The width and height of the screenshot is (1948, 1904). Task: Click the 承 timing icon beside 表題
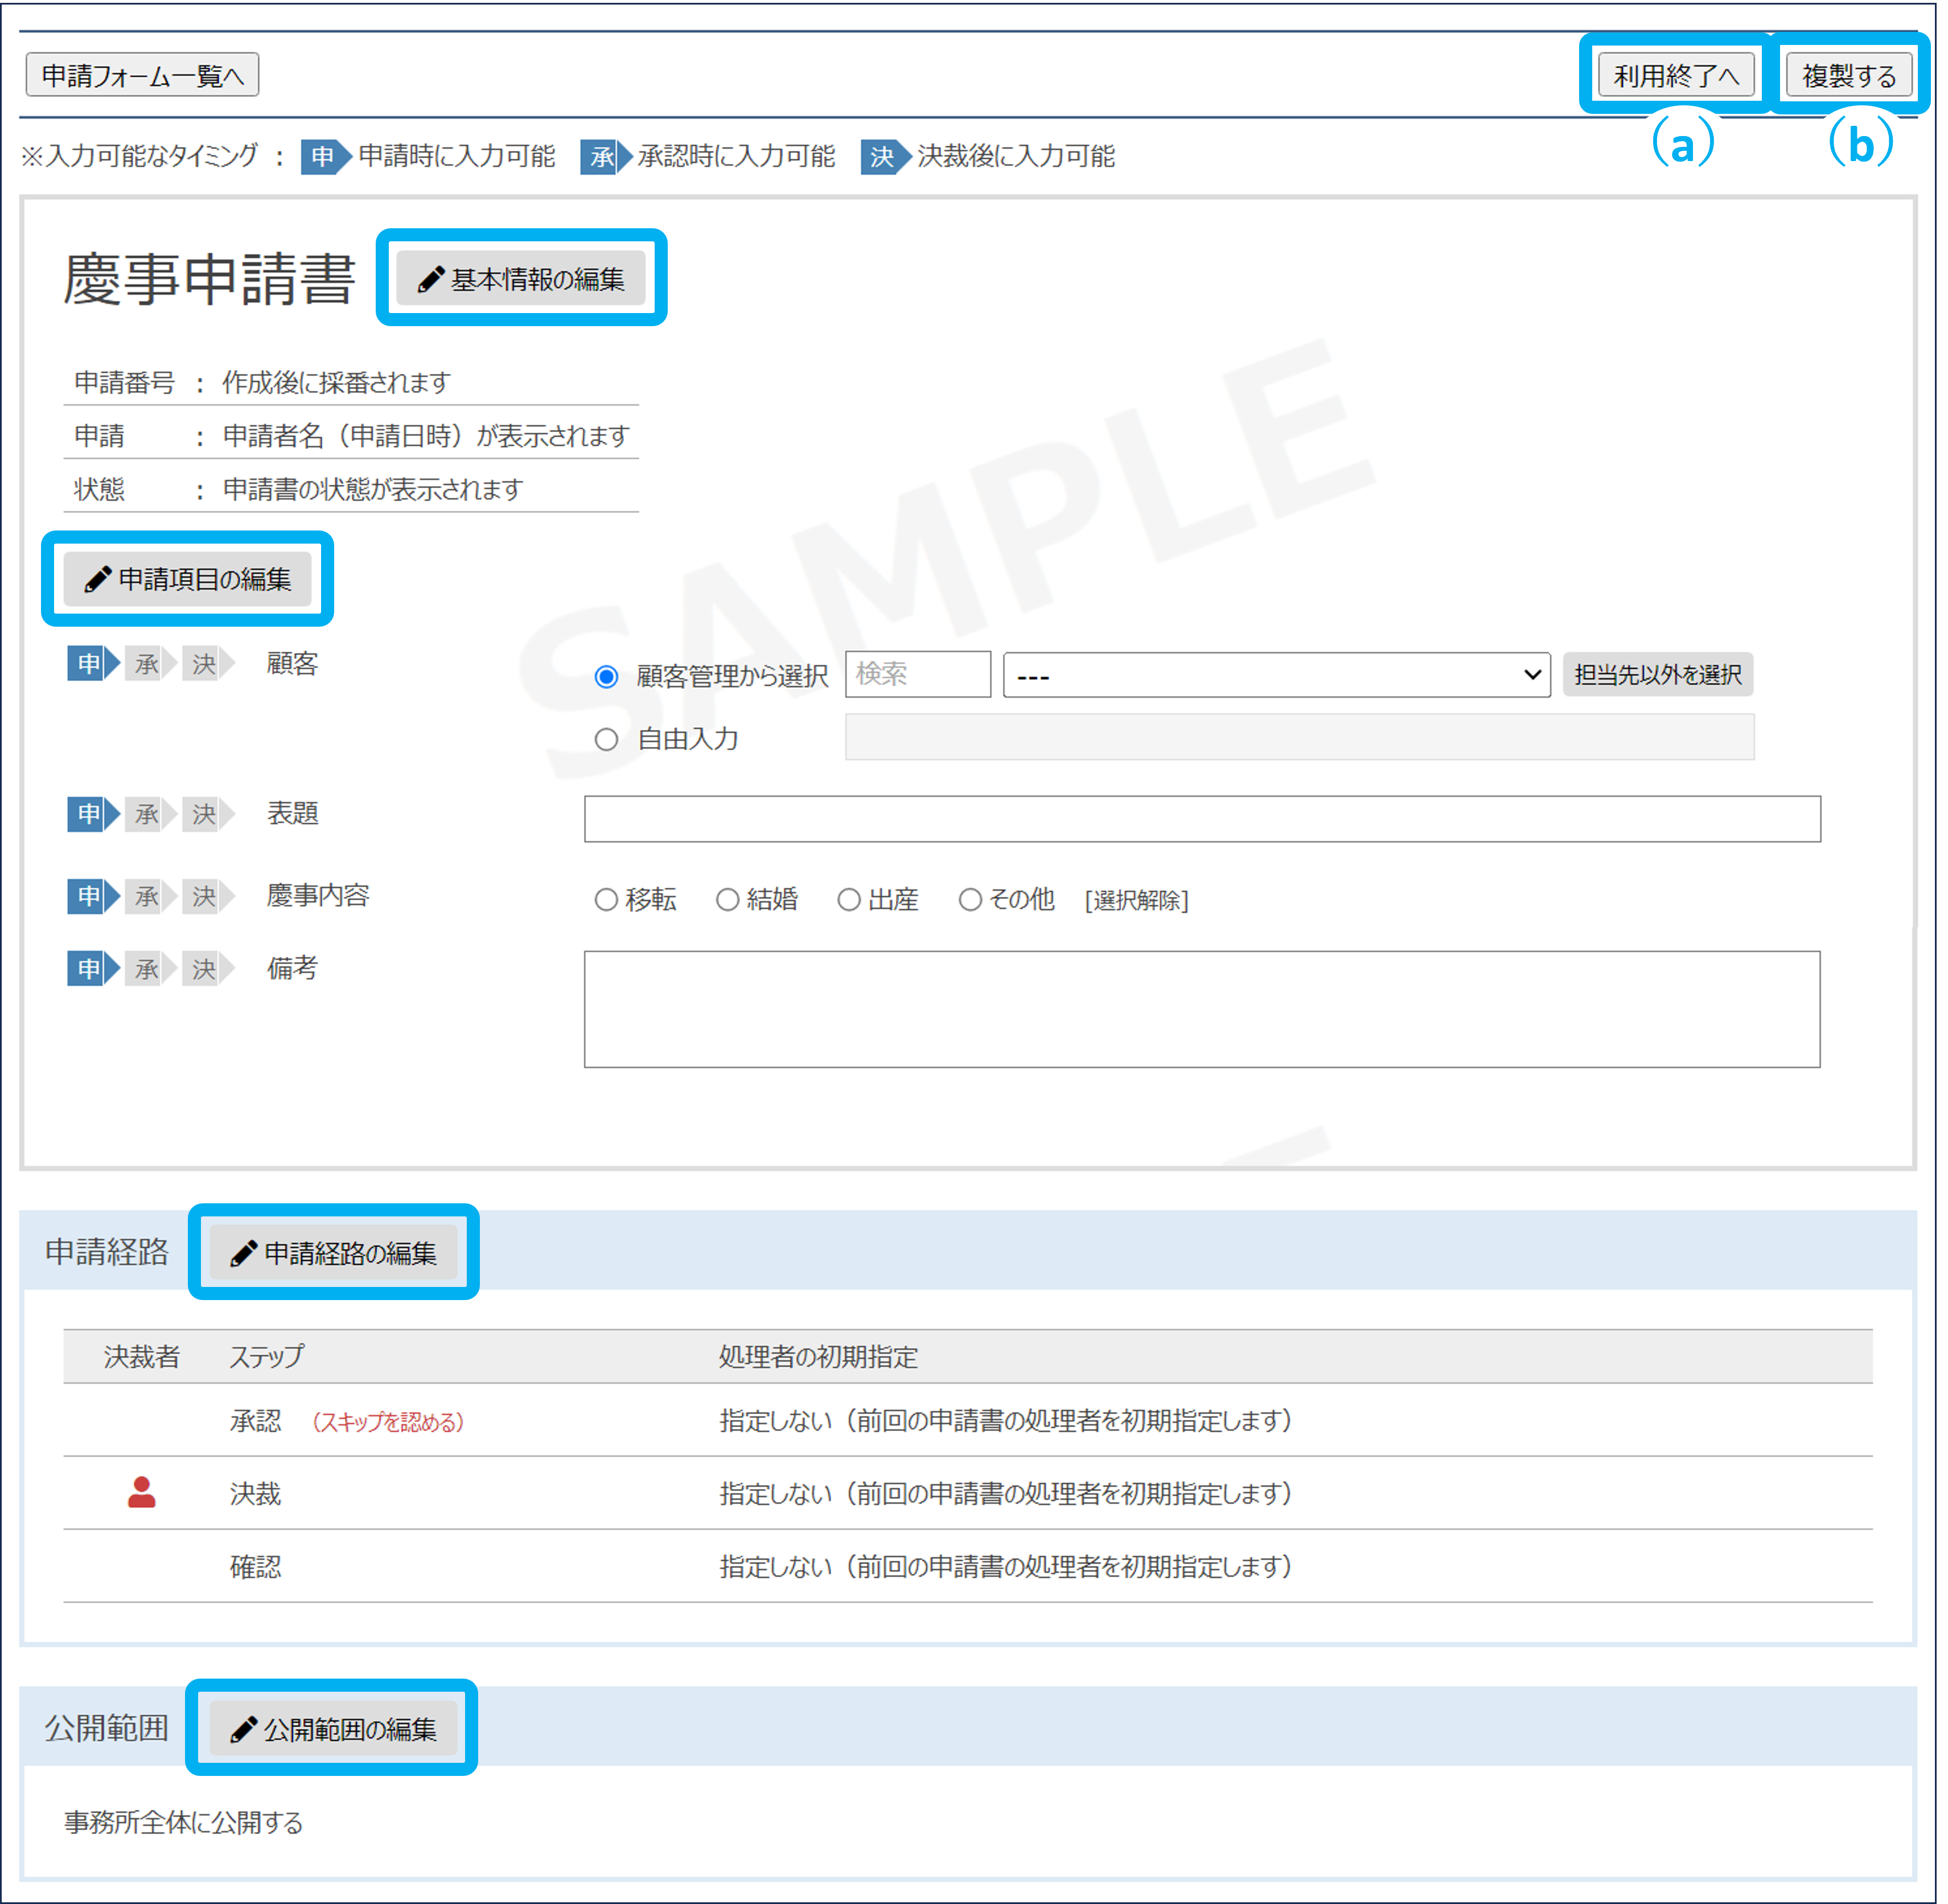148,814
